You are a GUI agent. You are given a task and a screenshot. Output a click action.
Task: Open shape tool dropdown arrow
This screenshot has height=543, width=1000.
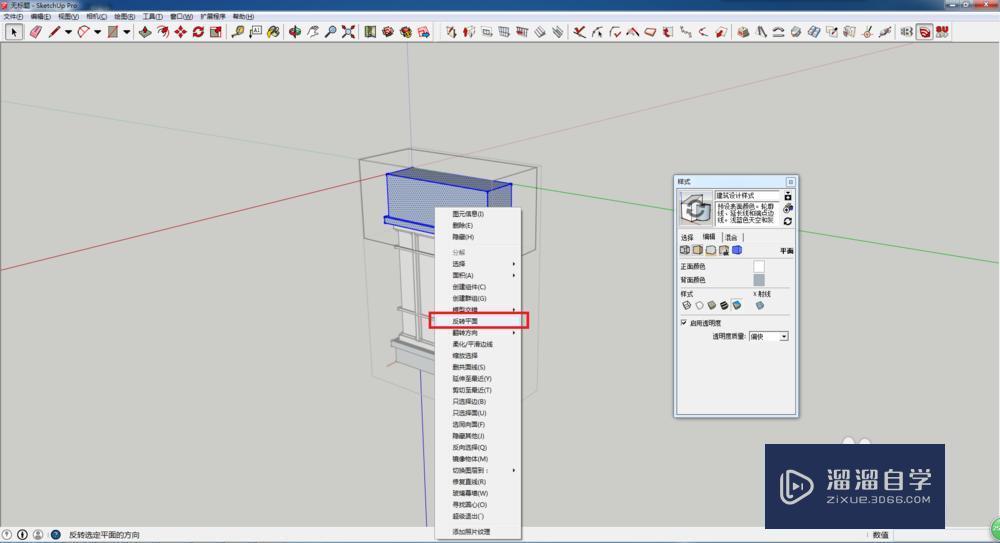tap(127, 32)
